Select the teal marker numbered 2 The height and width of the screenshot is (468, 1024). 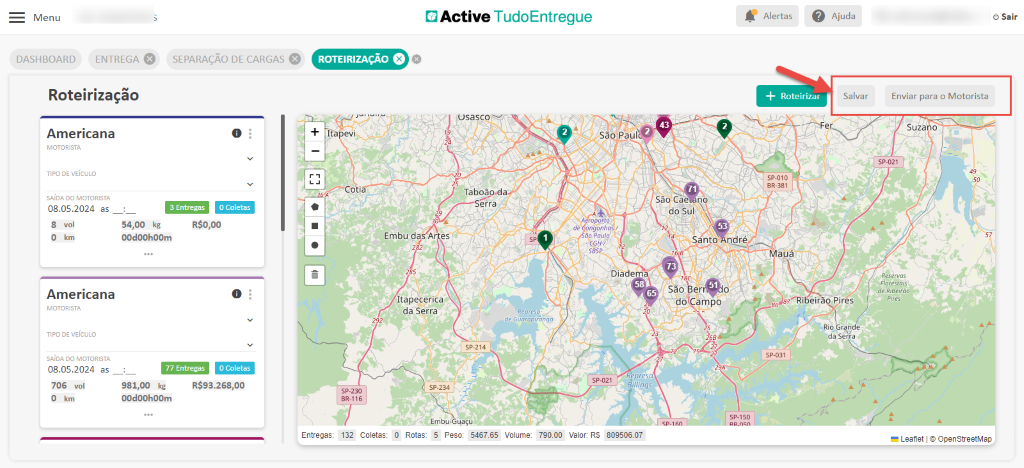click(x=564, y=134)
